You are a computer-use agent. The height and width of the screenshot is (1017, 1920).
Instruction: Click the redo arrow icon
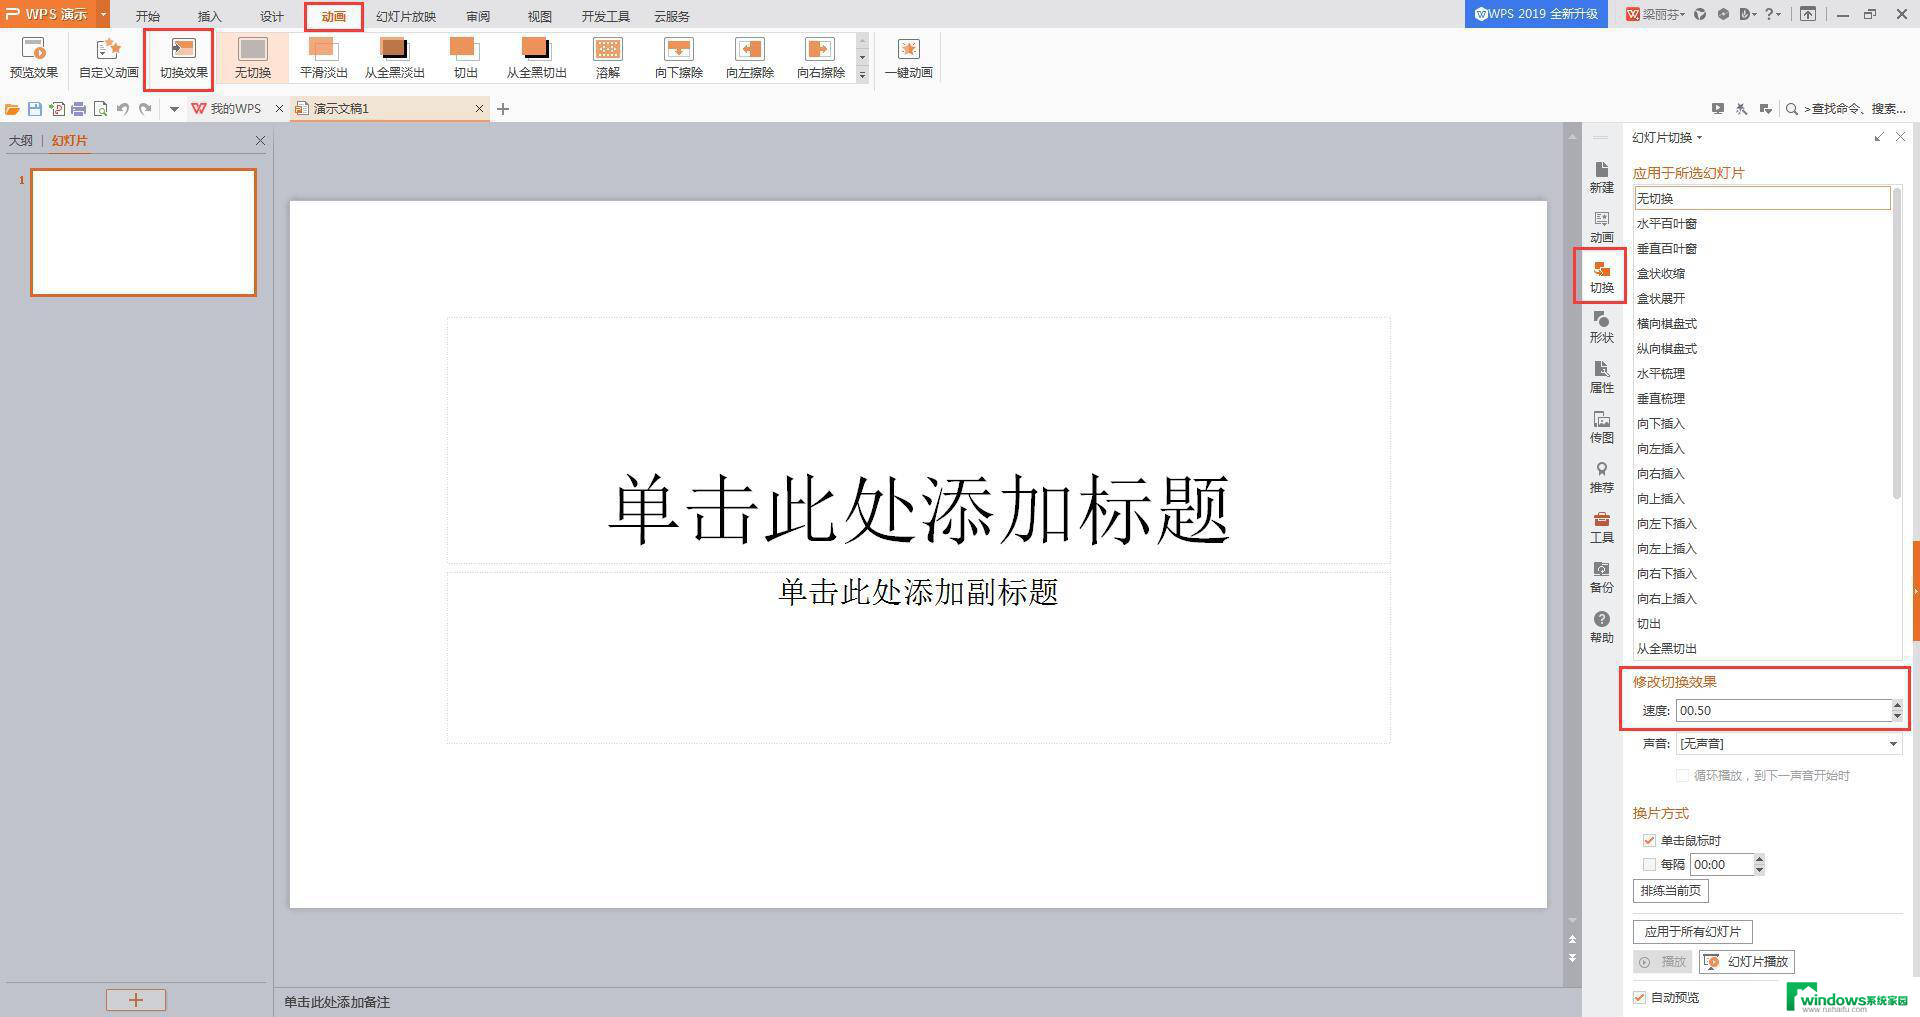(x=146, y=109)
